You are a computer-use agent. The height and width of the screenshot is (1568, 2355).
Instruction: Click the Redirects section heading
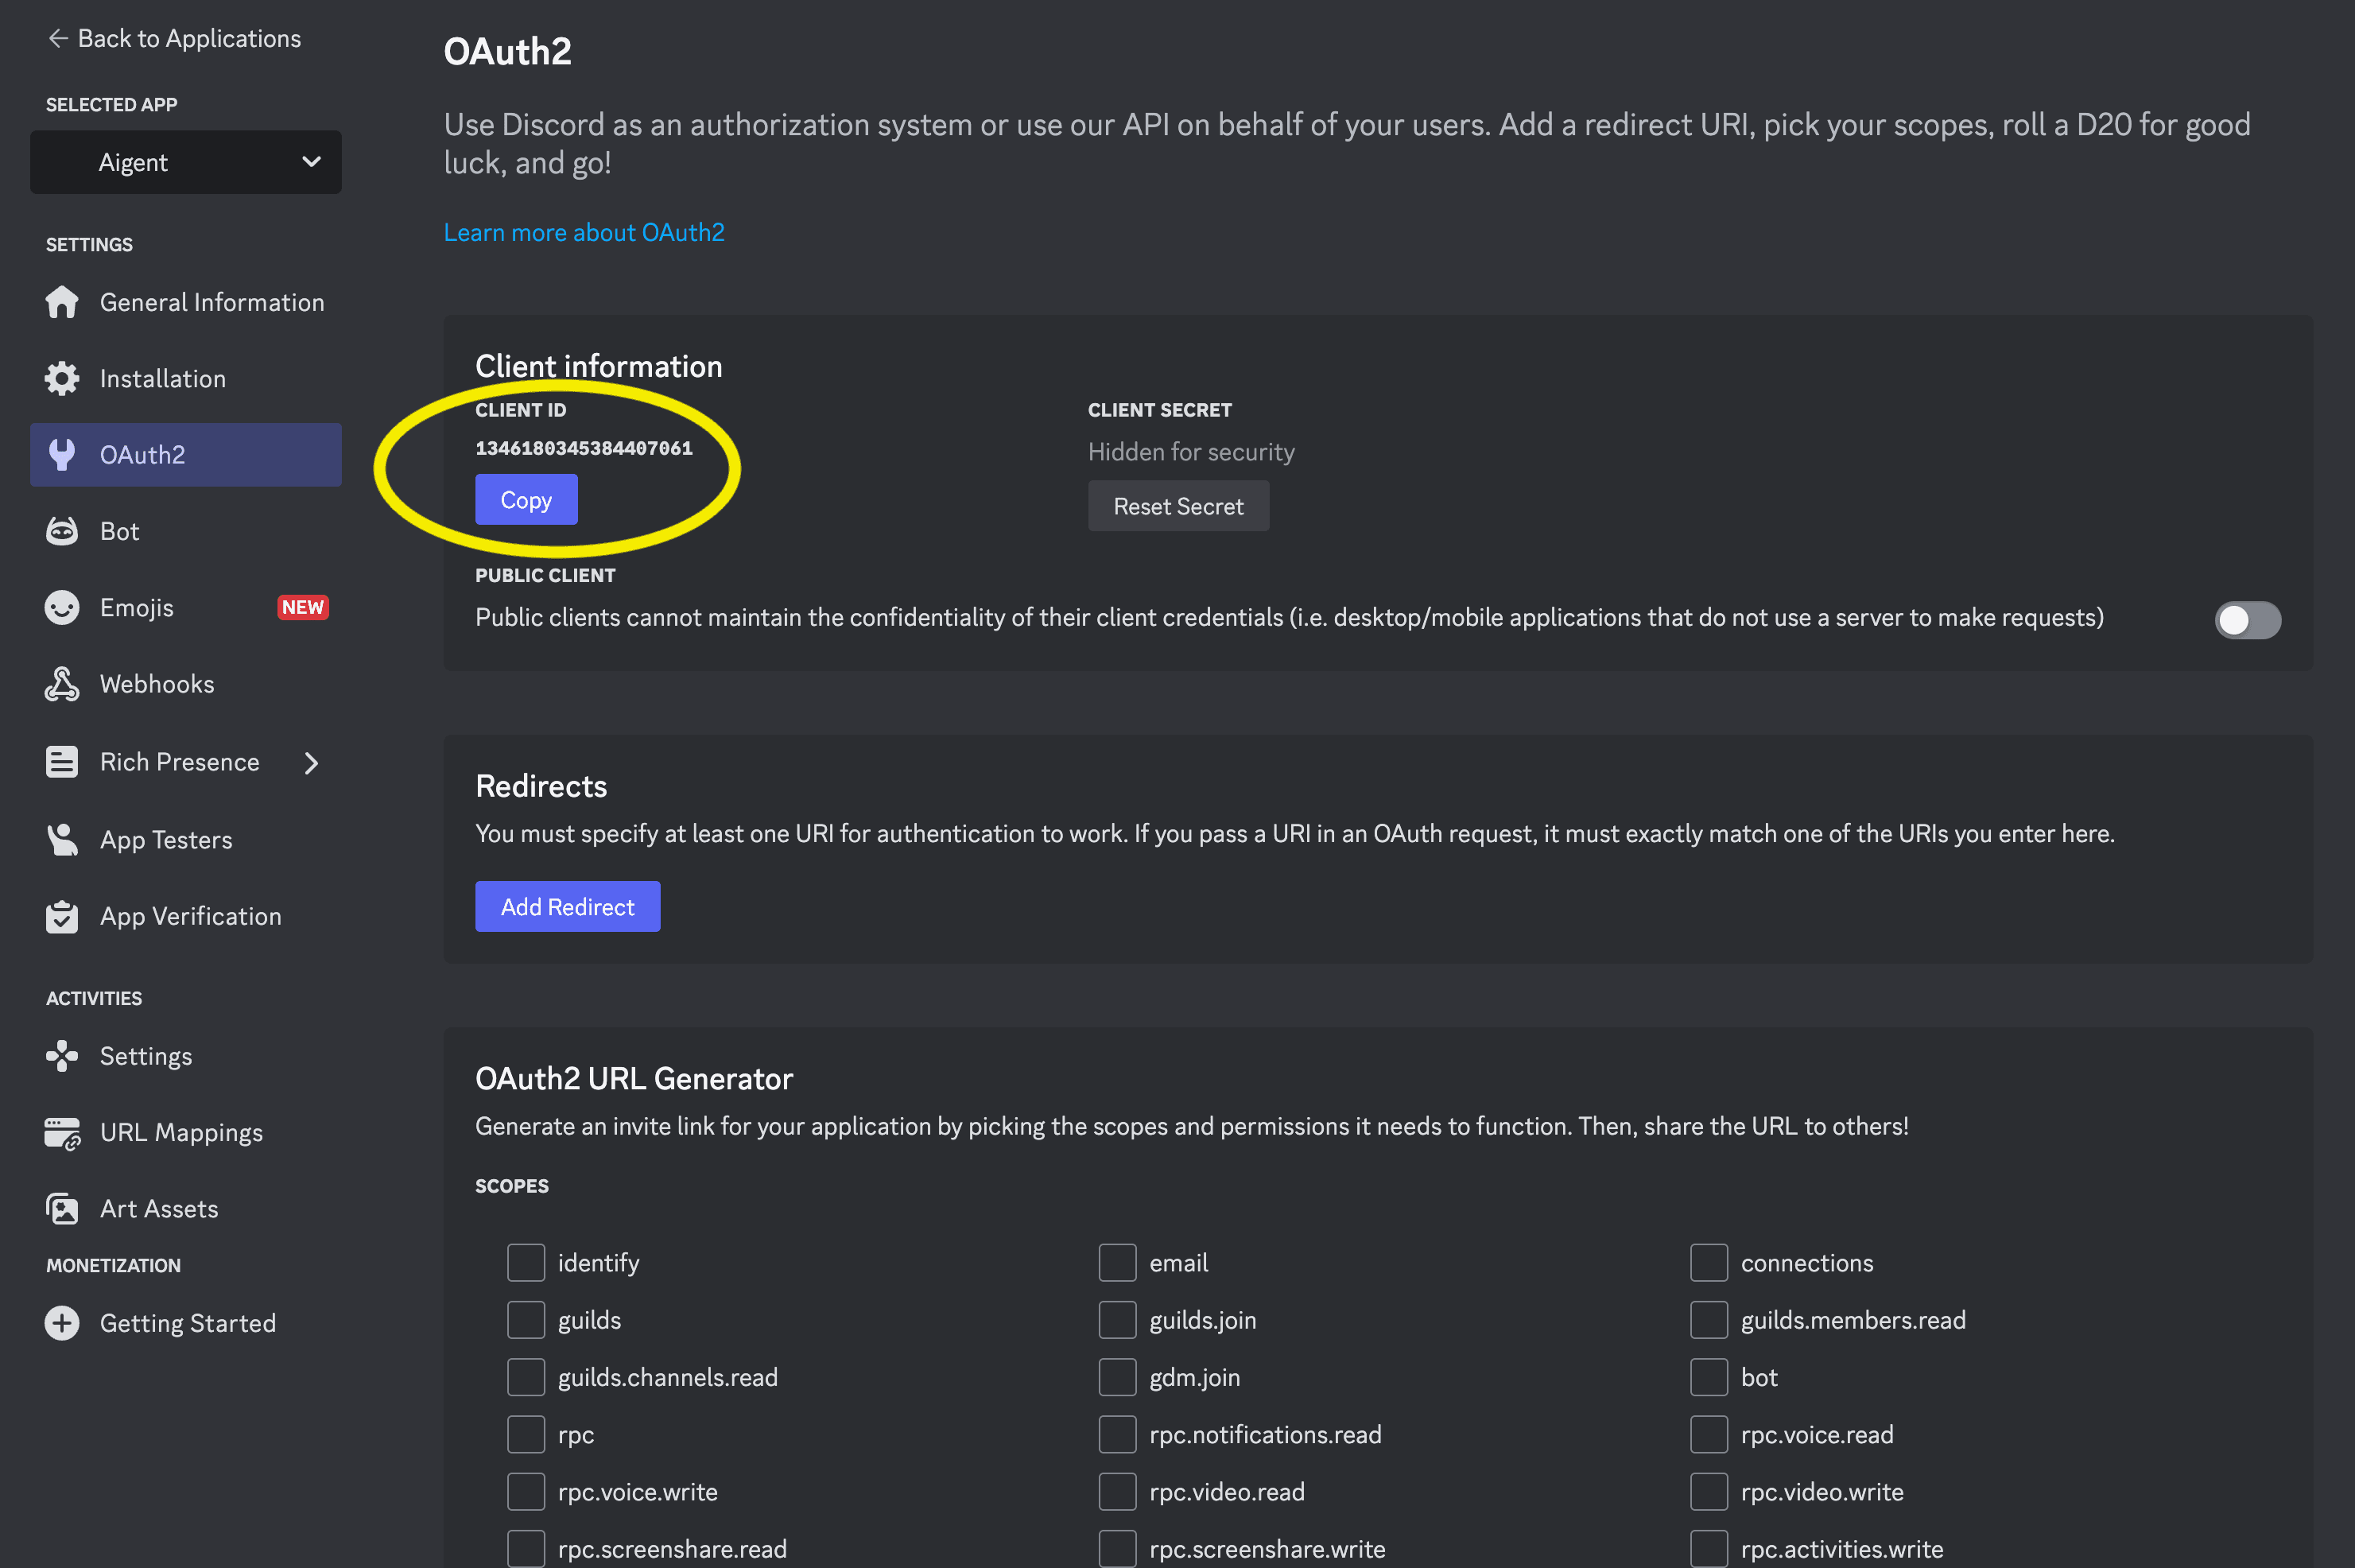point(541,786)
